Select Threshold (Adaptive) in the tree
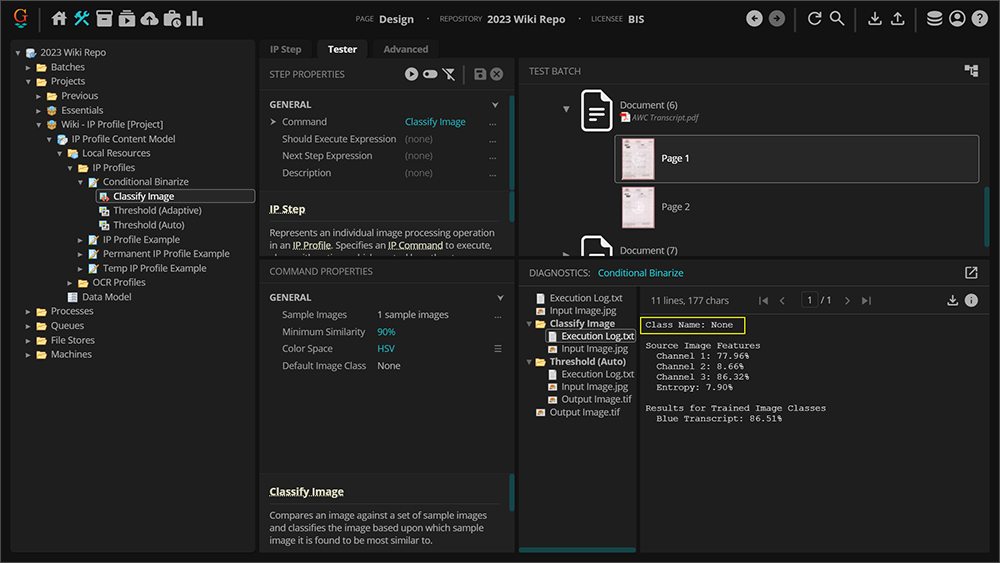1000x563 pixels. point(157,211)
